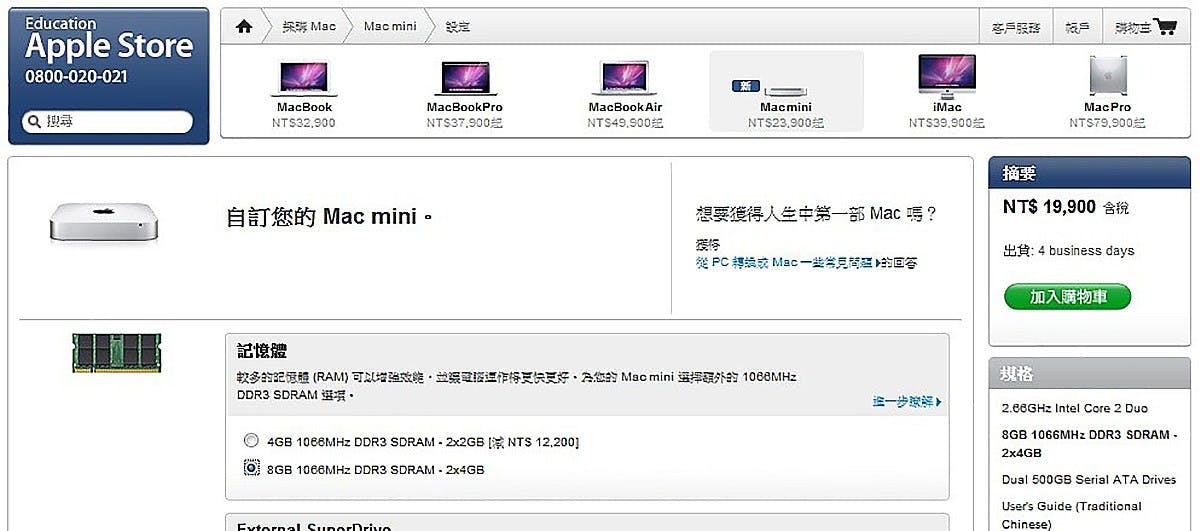This screenshot has height=531, width=1200.
Task: Open the 設定 breadcrumb item
Action: tap(458, 27)
